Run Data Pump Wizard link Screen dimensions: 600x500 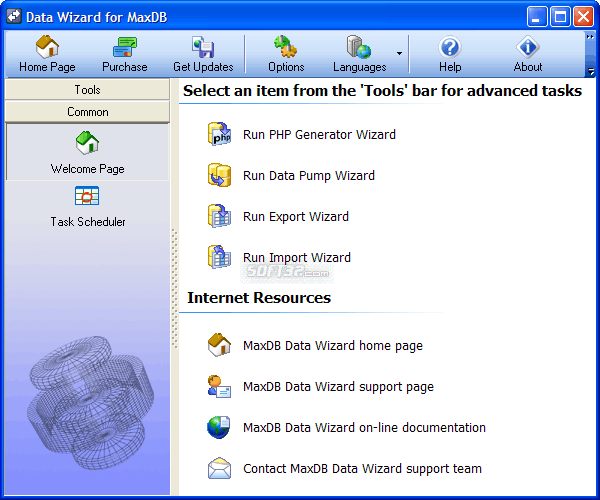pos(309,176)
